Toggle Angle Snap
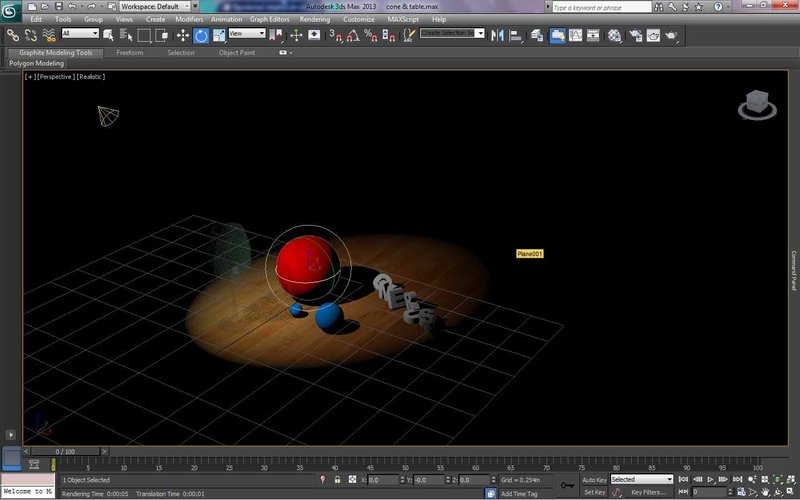 click(x=353, y=35)
